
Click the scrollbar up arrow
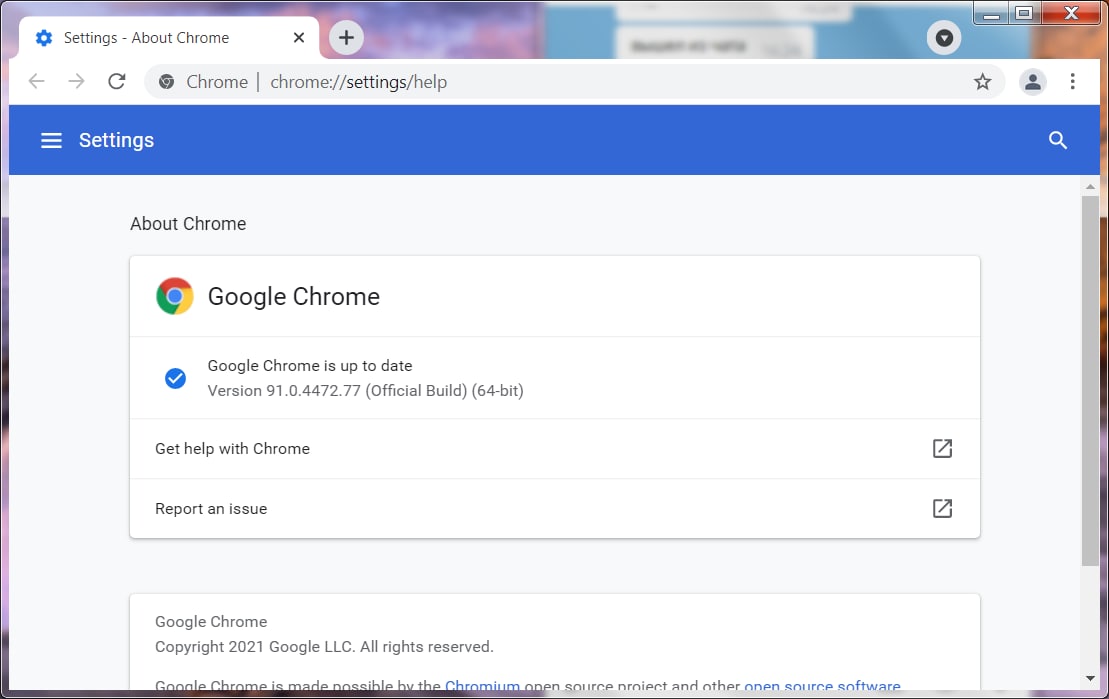1090,187
